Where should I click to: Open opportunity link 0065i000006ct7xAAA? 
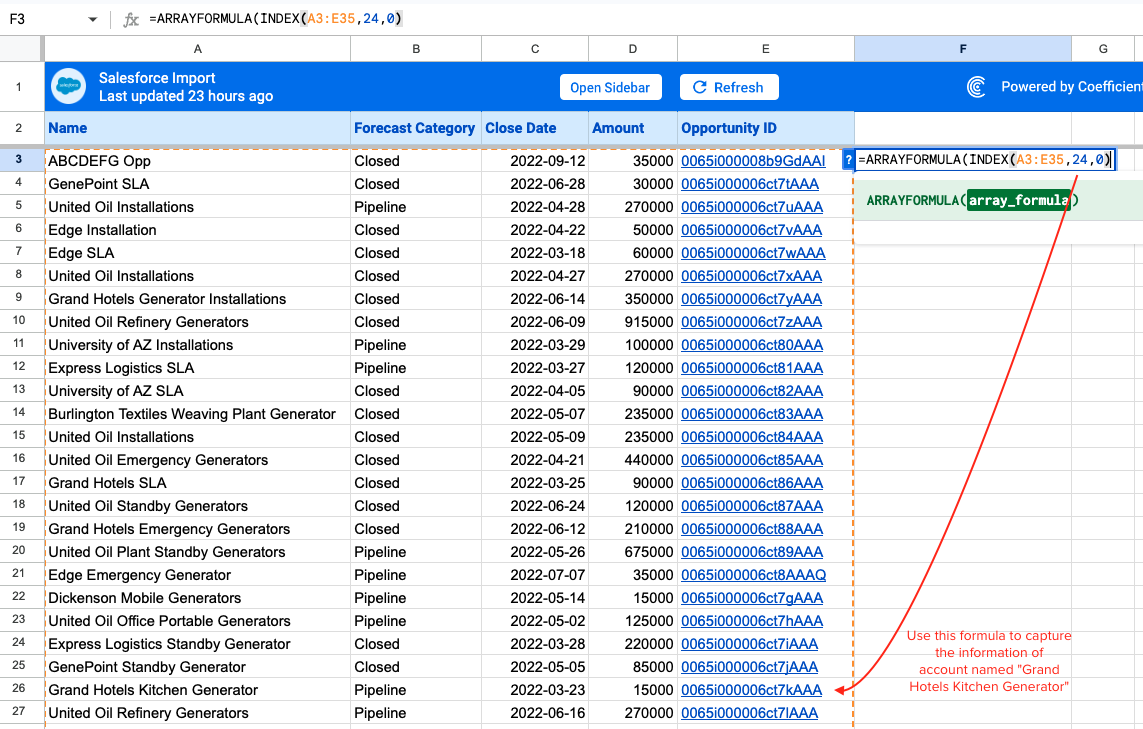[752, 276]
